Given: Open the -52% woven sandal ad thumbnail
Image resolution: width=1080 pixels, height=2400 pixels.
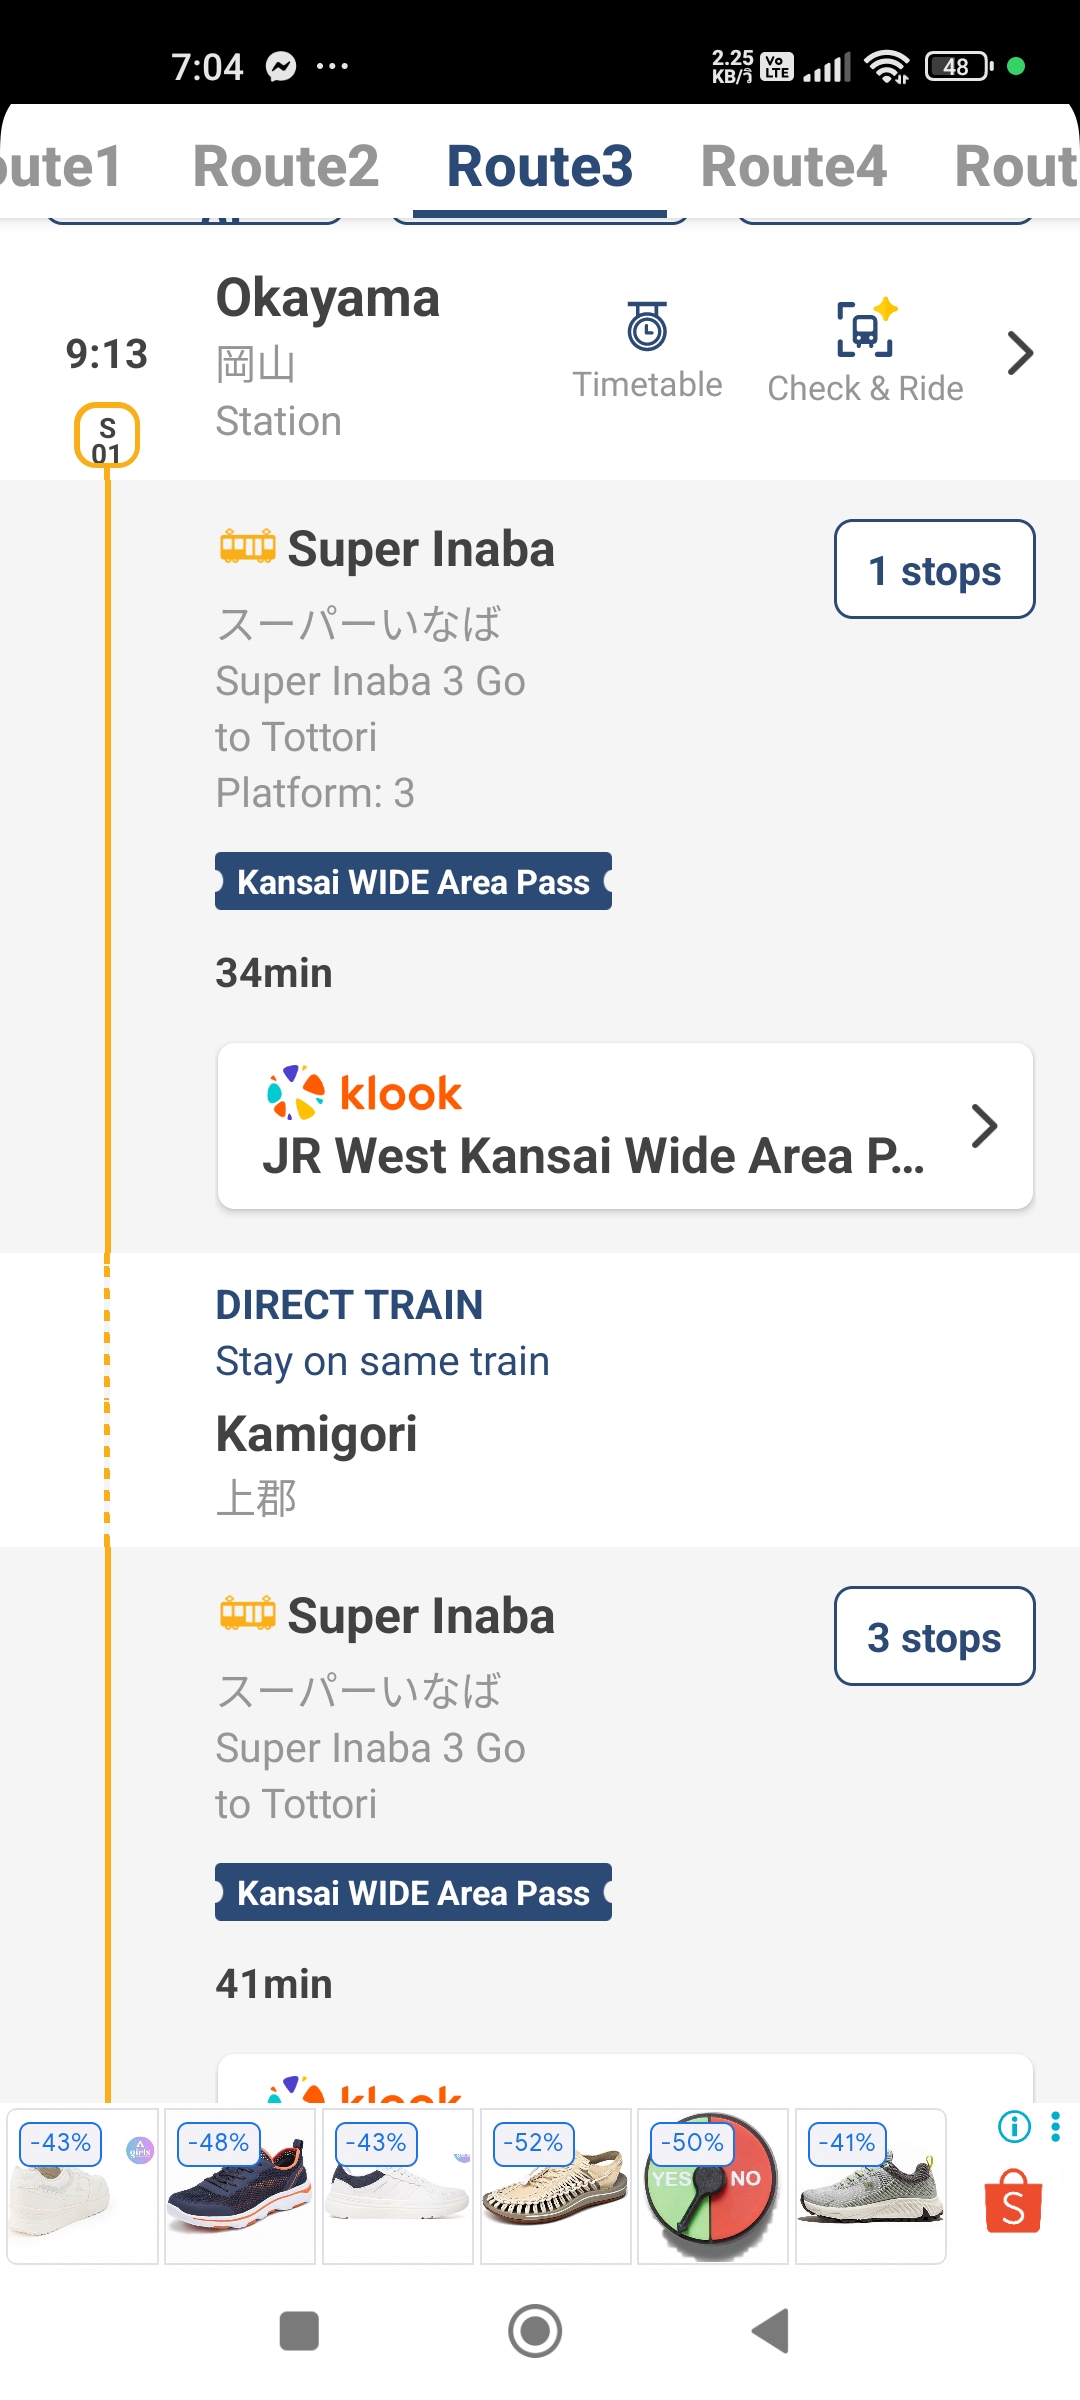Looking at the screenshot, I should pos(556,2186).
